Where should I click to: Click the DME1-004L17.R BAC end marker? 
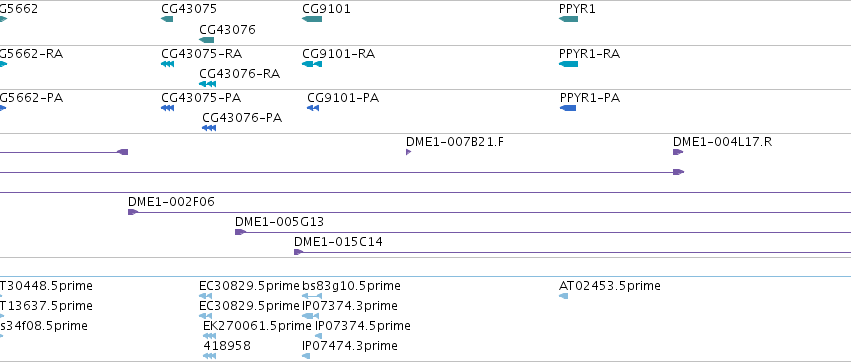pos(678,152)
